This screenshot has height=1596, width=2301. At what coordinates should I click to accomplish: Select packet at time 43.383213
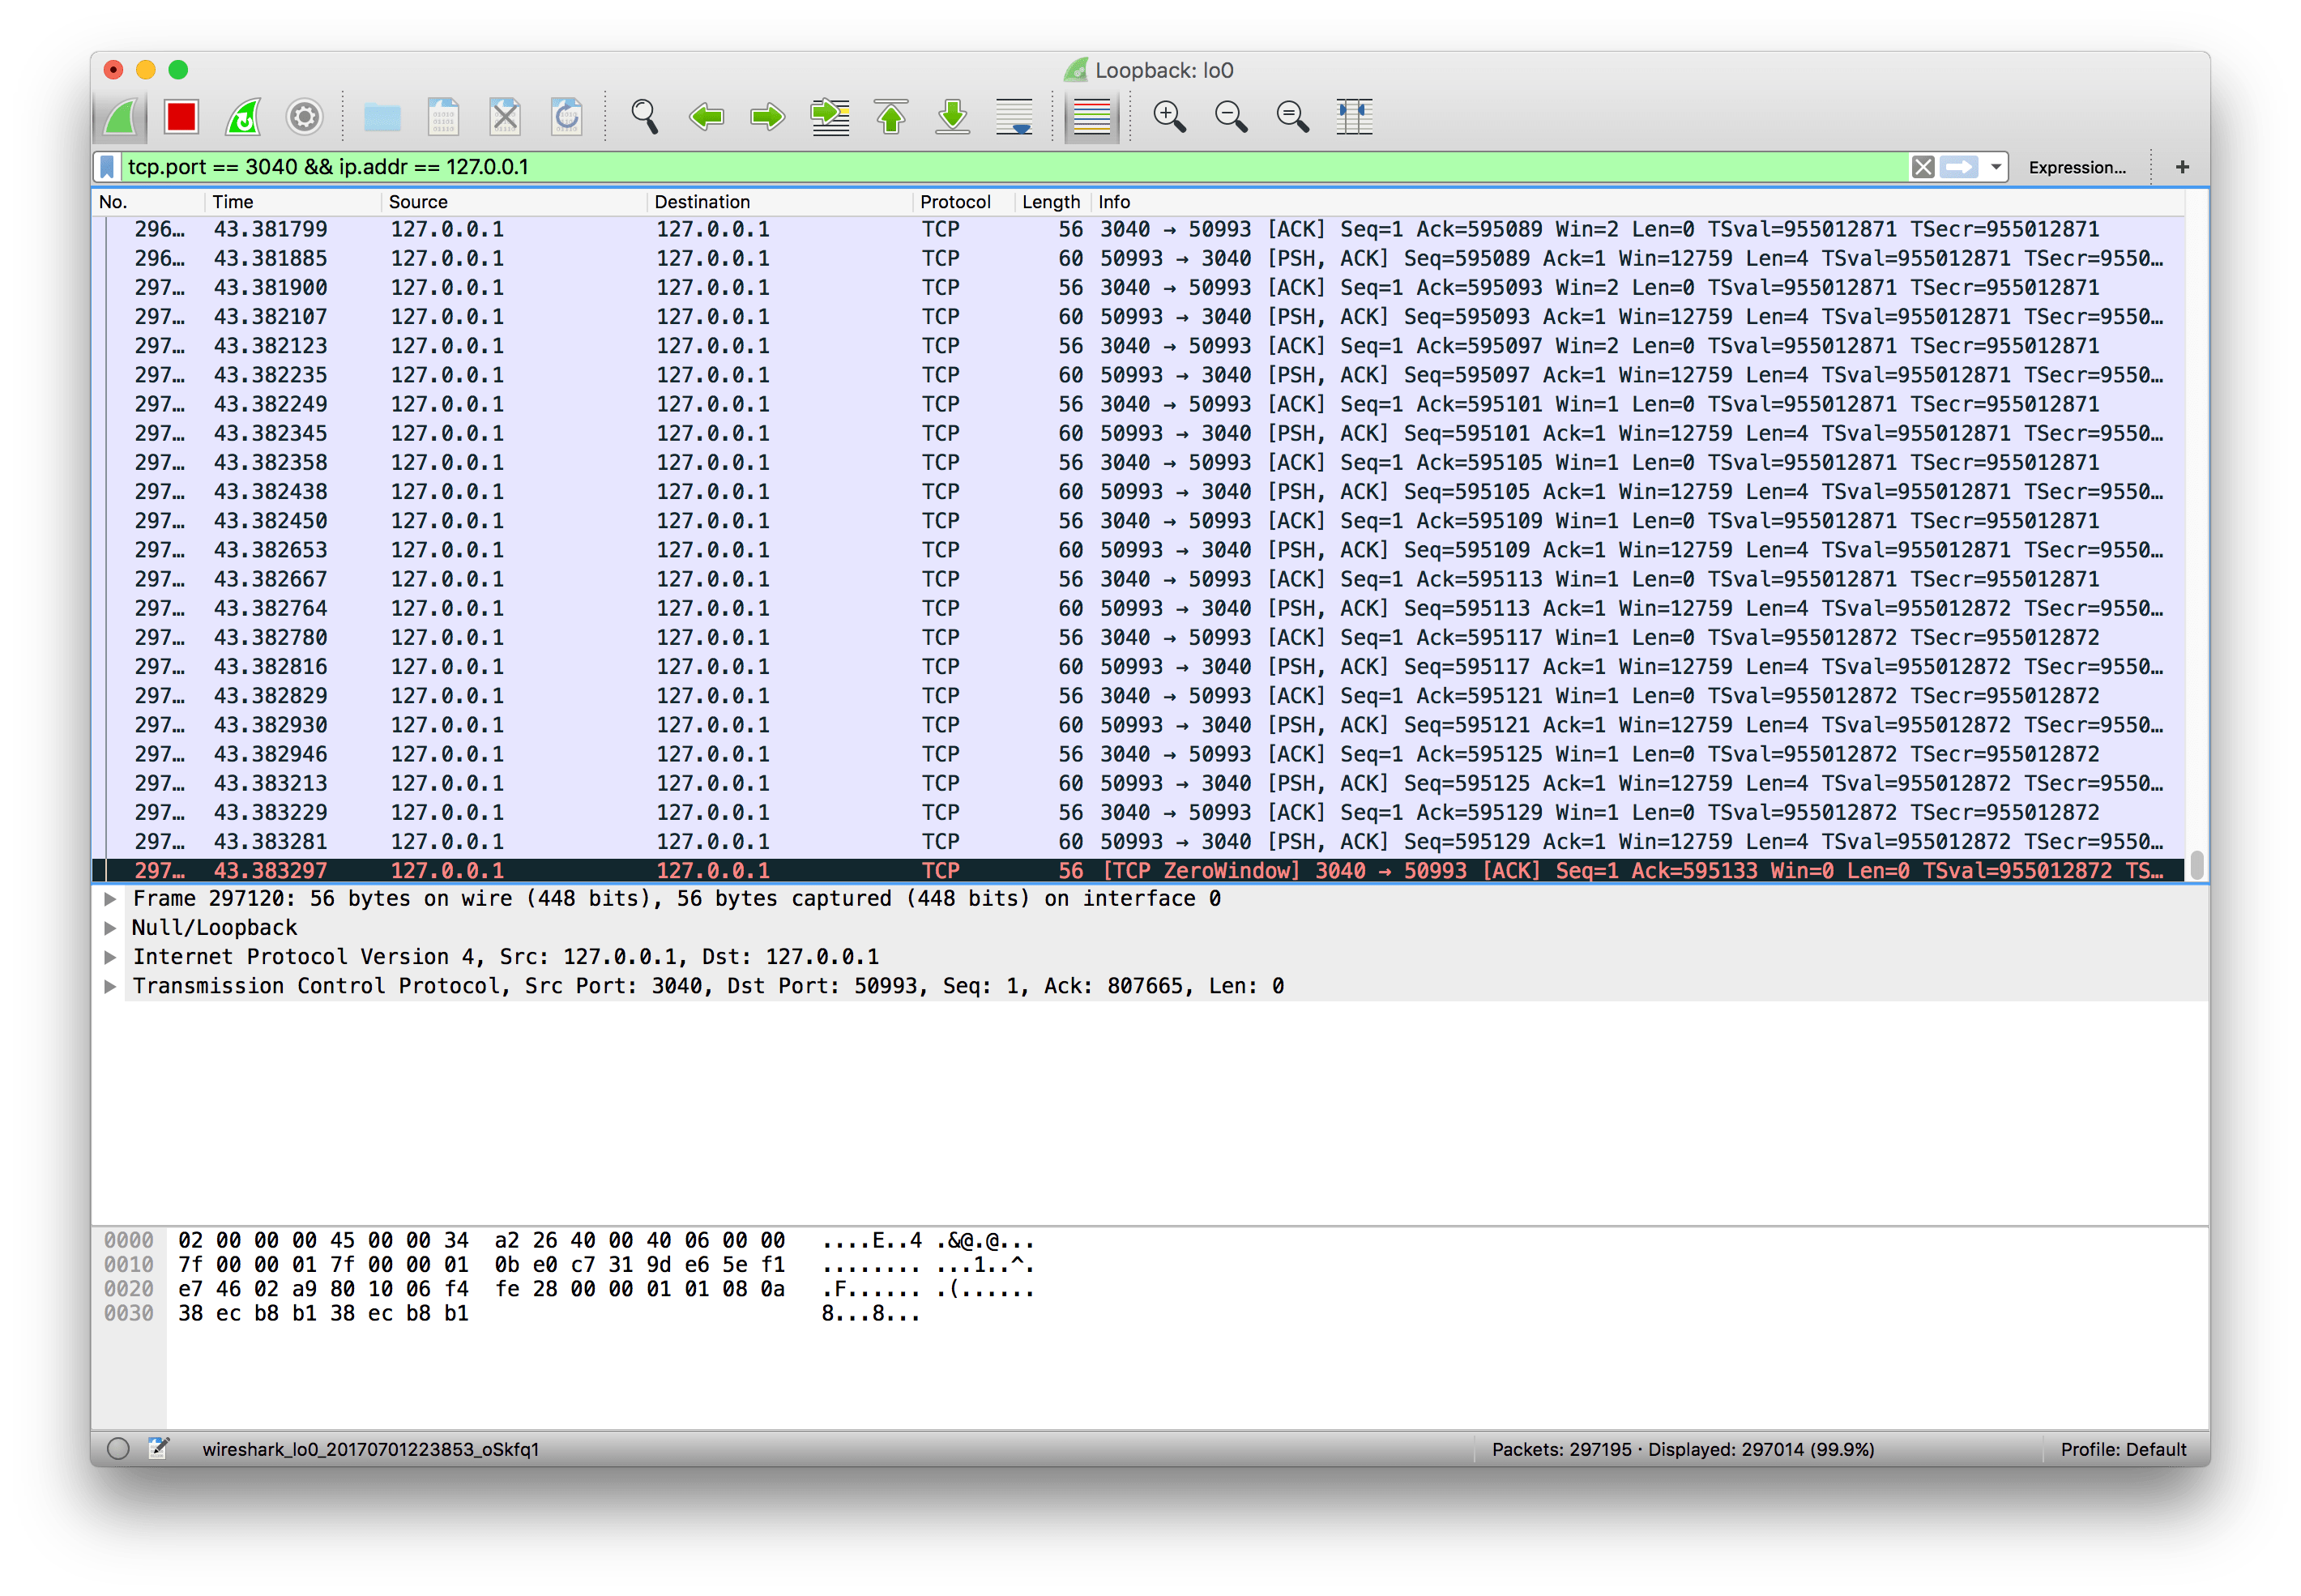(x=1138, y=783)
